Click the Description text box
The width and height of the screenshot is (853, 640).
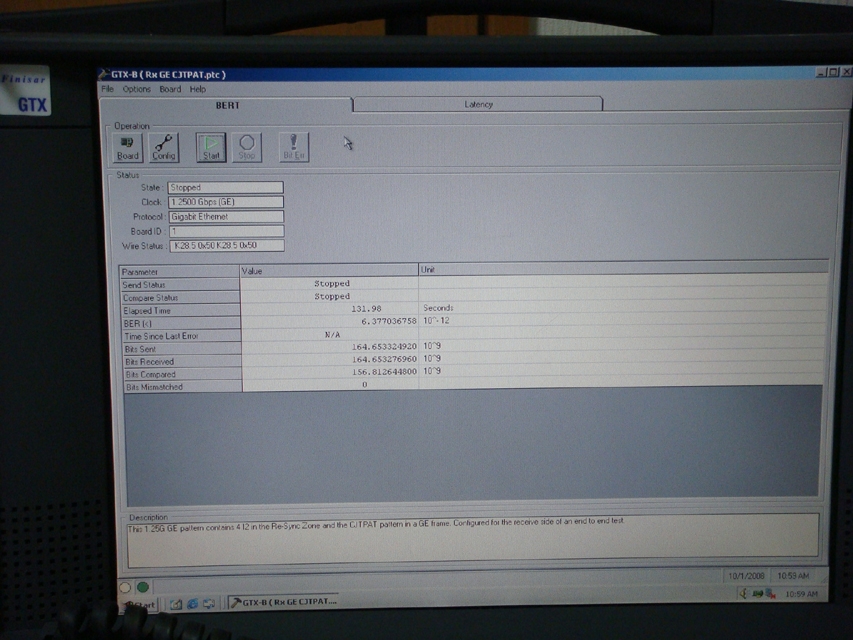pyautogui.click(x=473, y=540)
